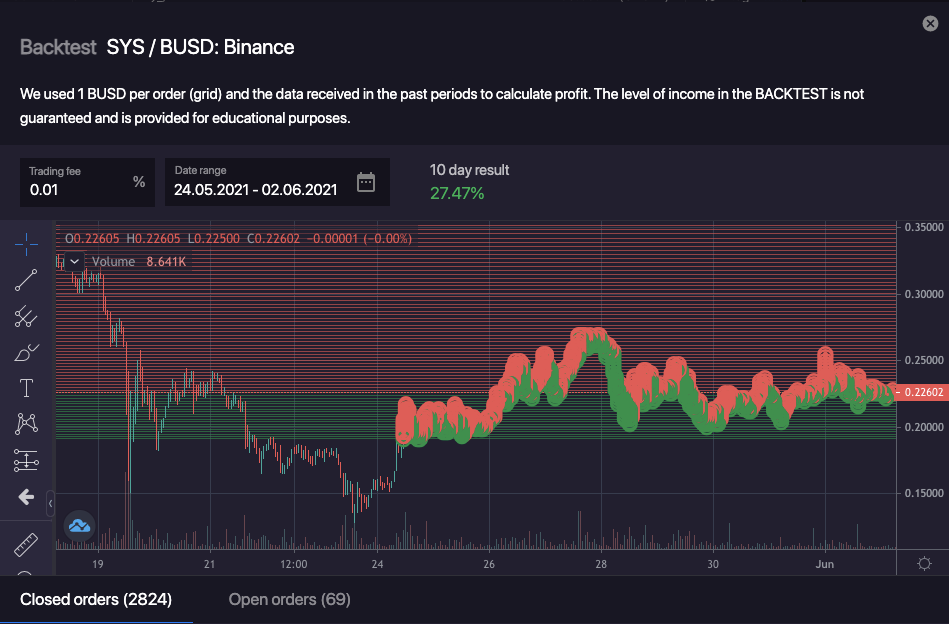Select the ruler measure tool
The height and width of the screenshot is (624, 949).
pyautogui.click(x=26, y=546)
